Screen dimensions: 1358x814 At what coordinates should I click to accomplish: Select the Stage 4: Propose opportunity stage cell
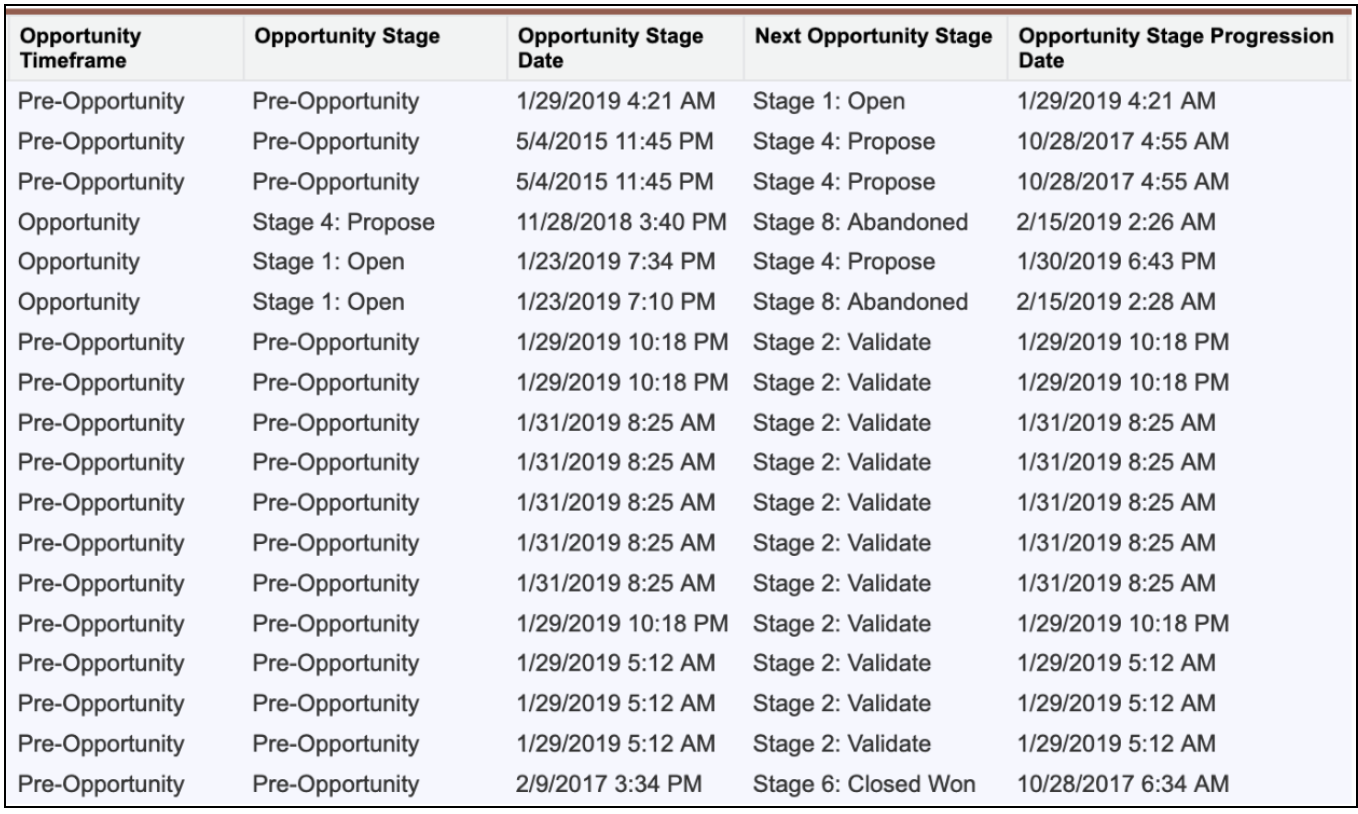[344, 221]
